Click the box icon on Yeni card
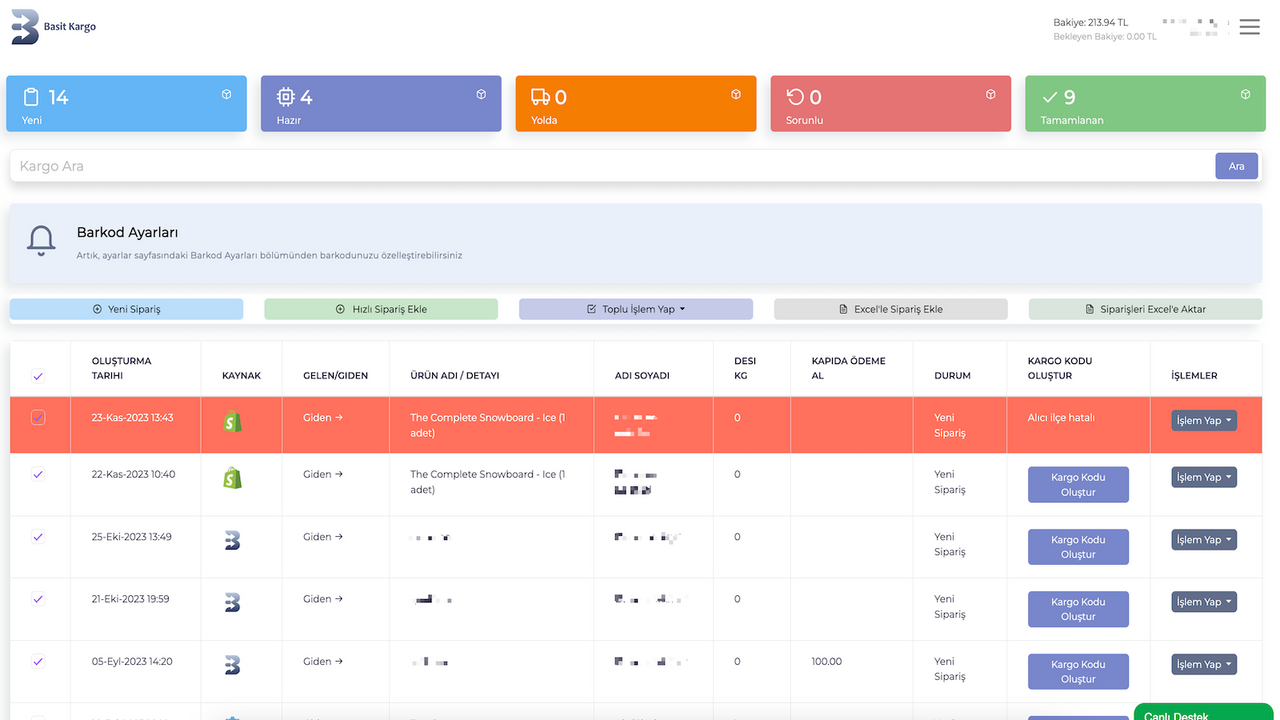The height and width of the screenshot is (720, 1280). pyautogui.click(x=227, y=94)
